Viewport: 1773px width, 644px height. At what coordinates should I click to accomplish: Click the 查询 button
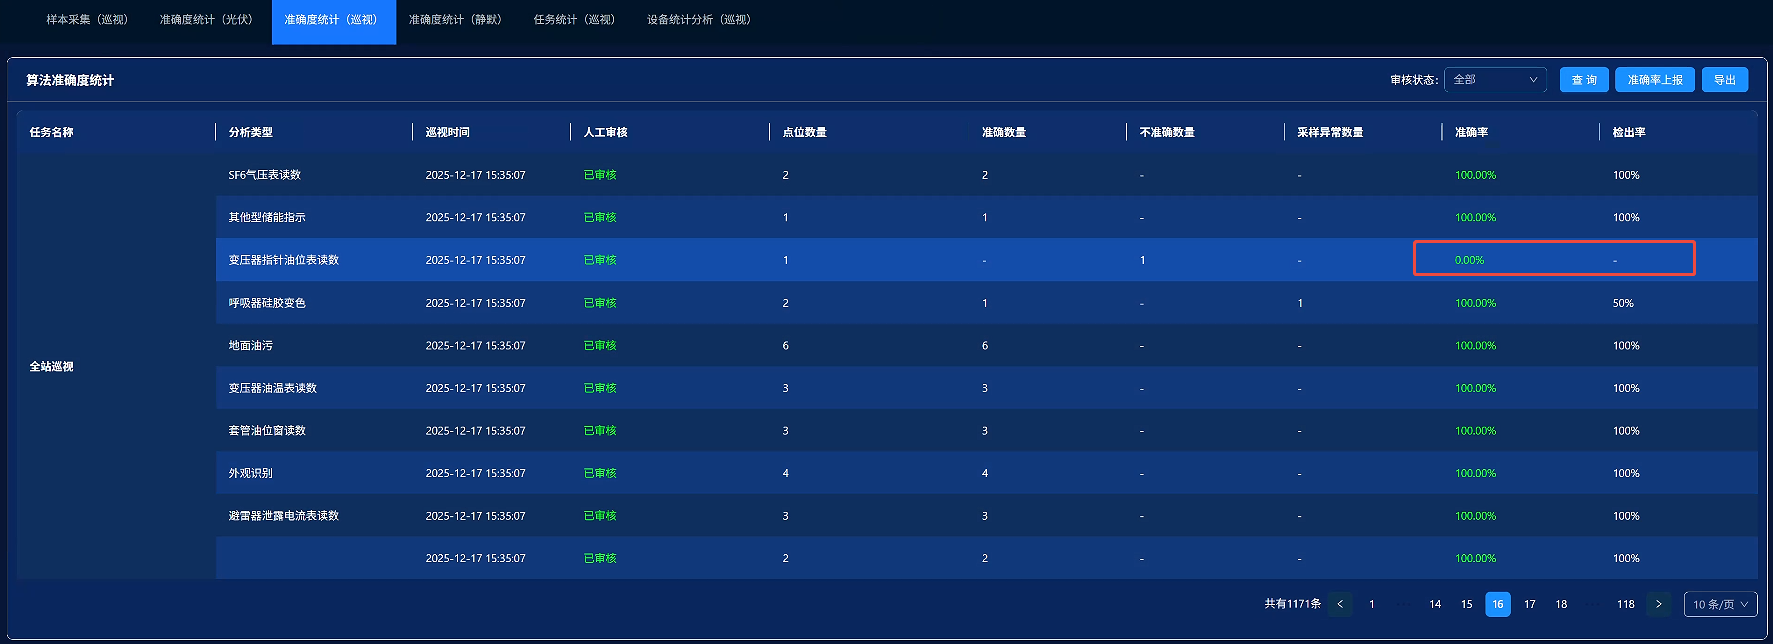(1584, 80)
